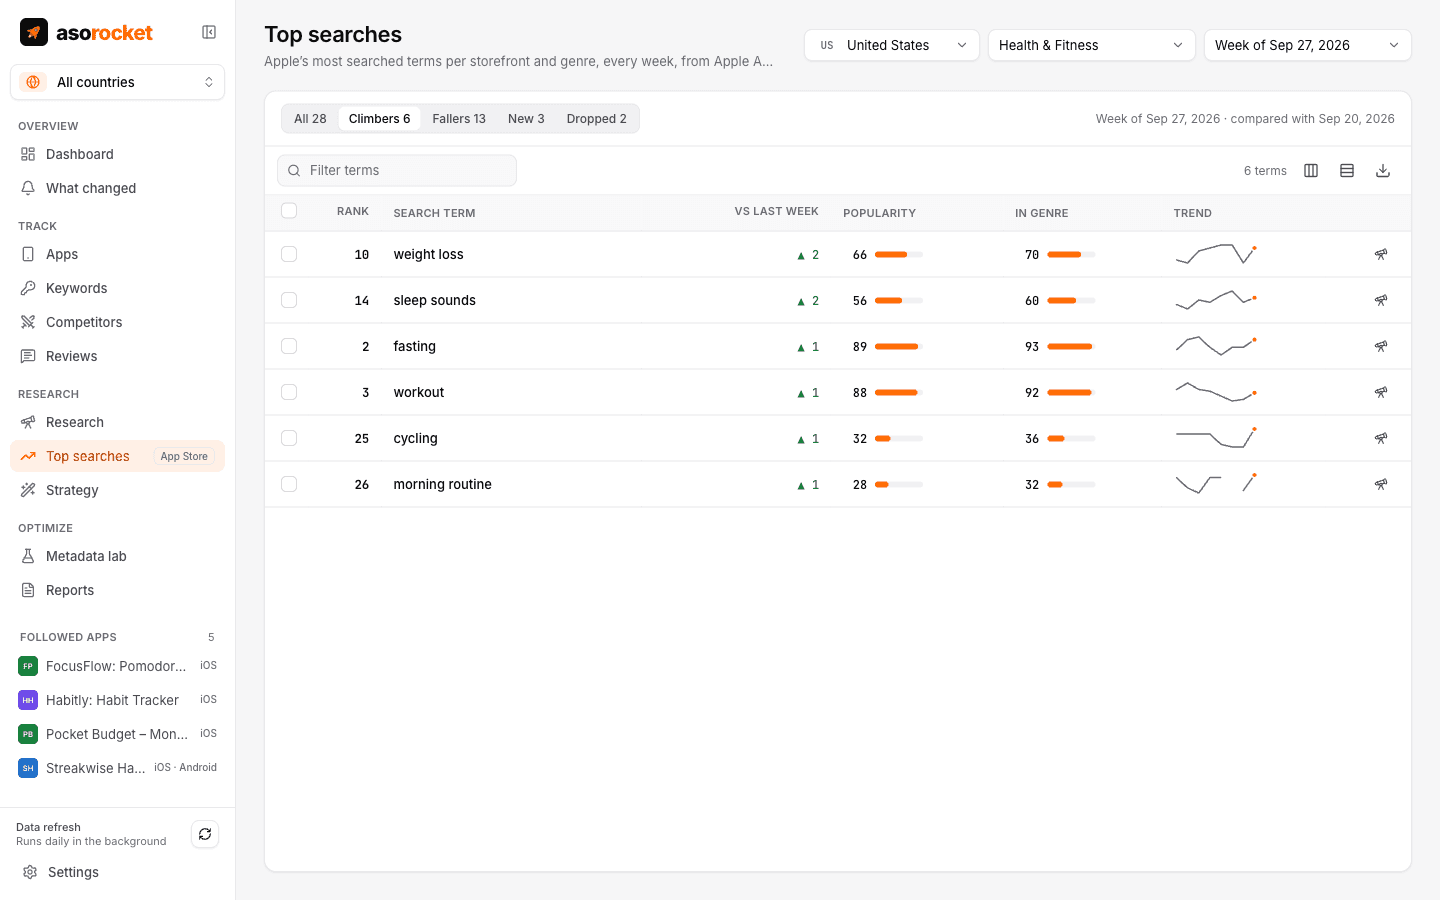Download the terms list export icon
The image size is (1440, 900).
1383,171
